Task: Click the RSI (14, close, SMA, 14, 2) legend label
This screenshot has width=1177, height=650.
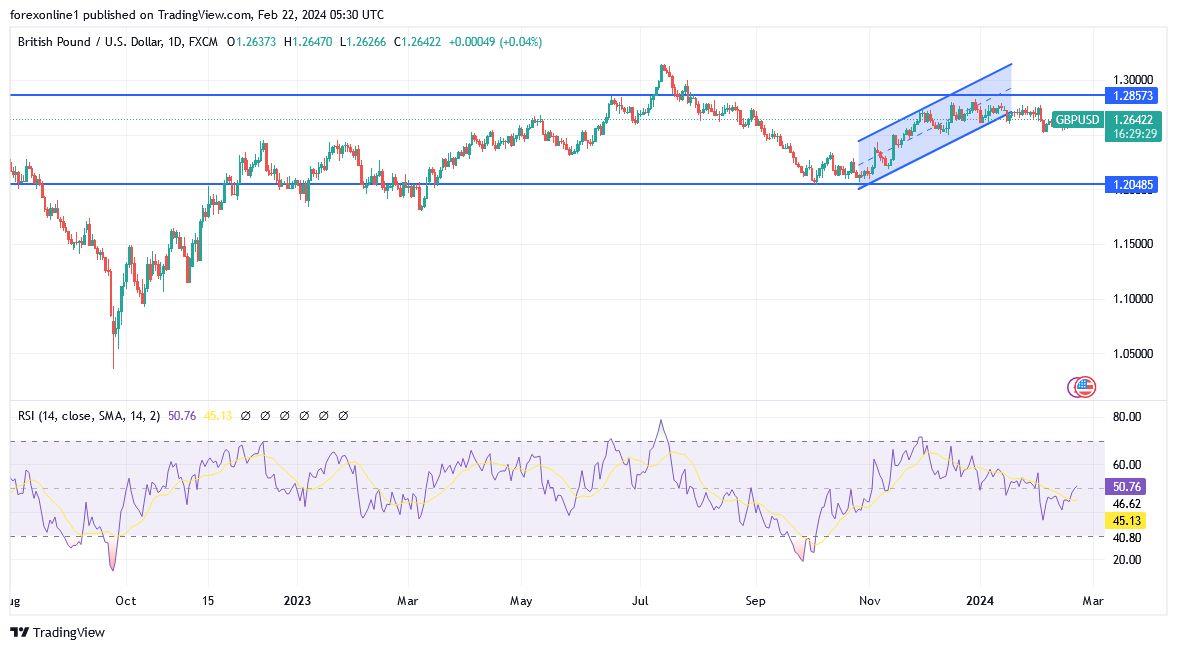Action: [x=90, y=415]
